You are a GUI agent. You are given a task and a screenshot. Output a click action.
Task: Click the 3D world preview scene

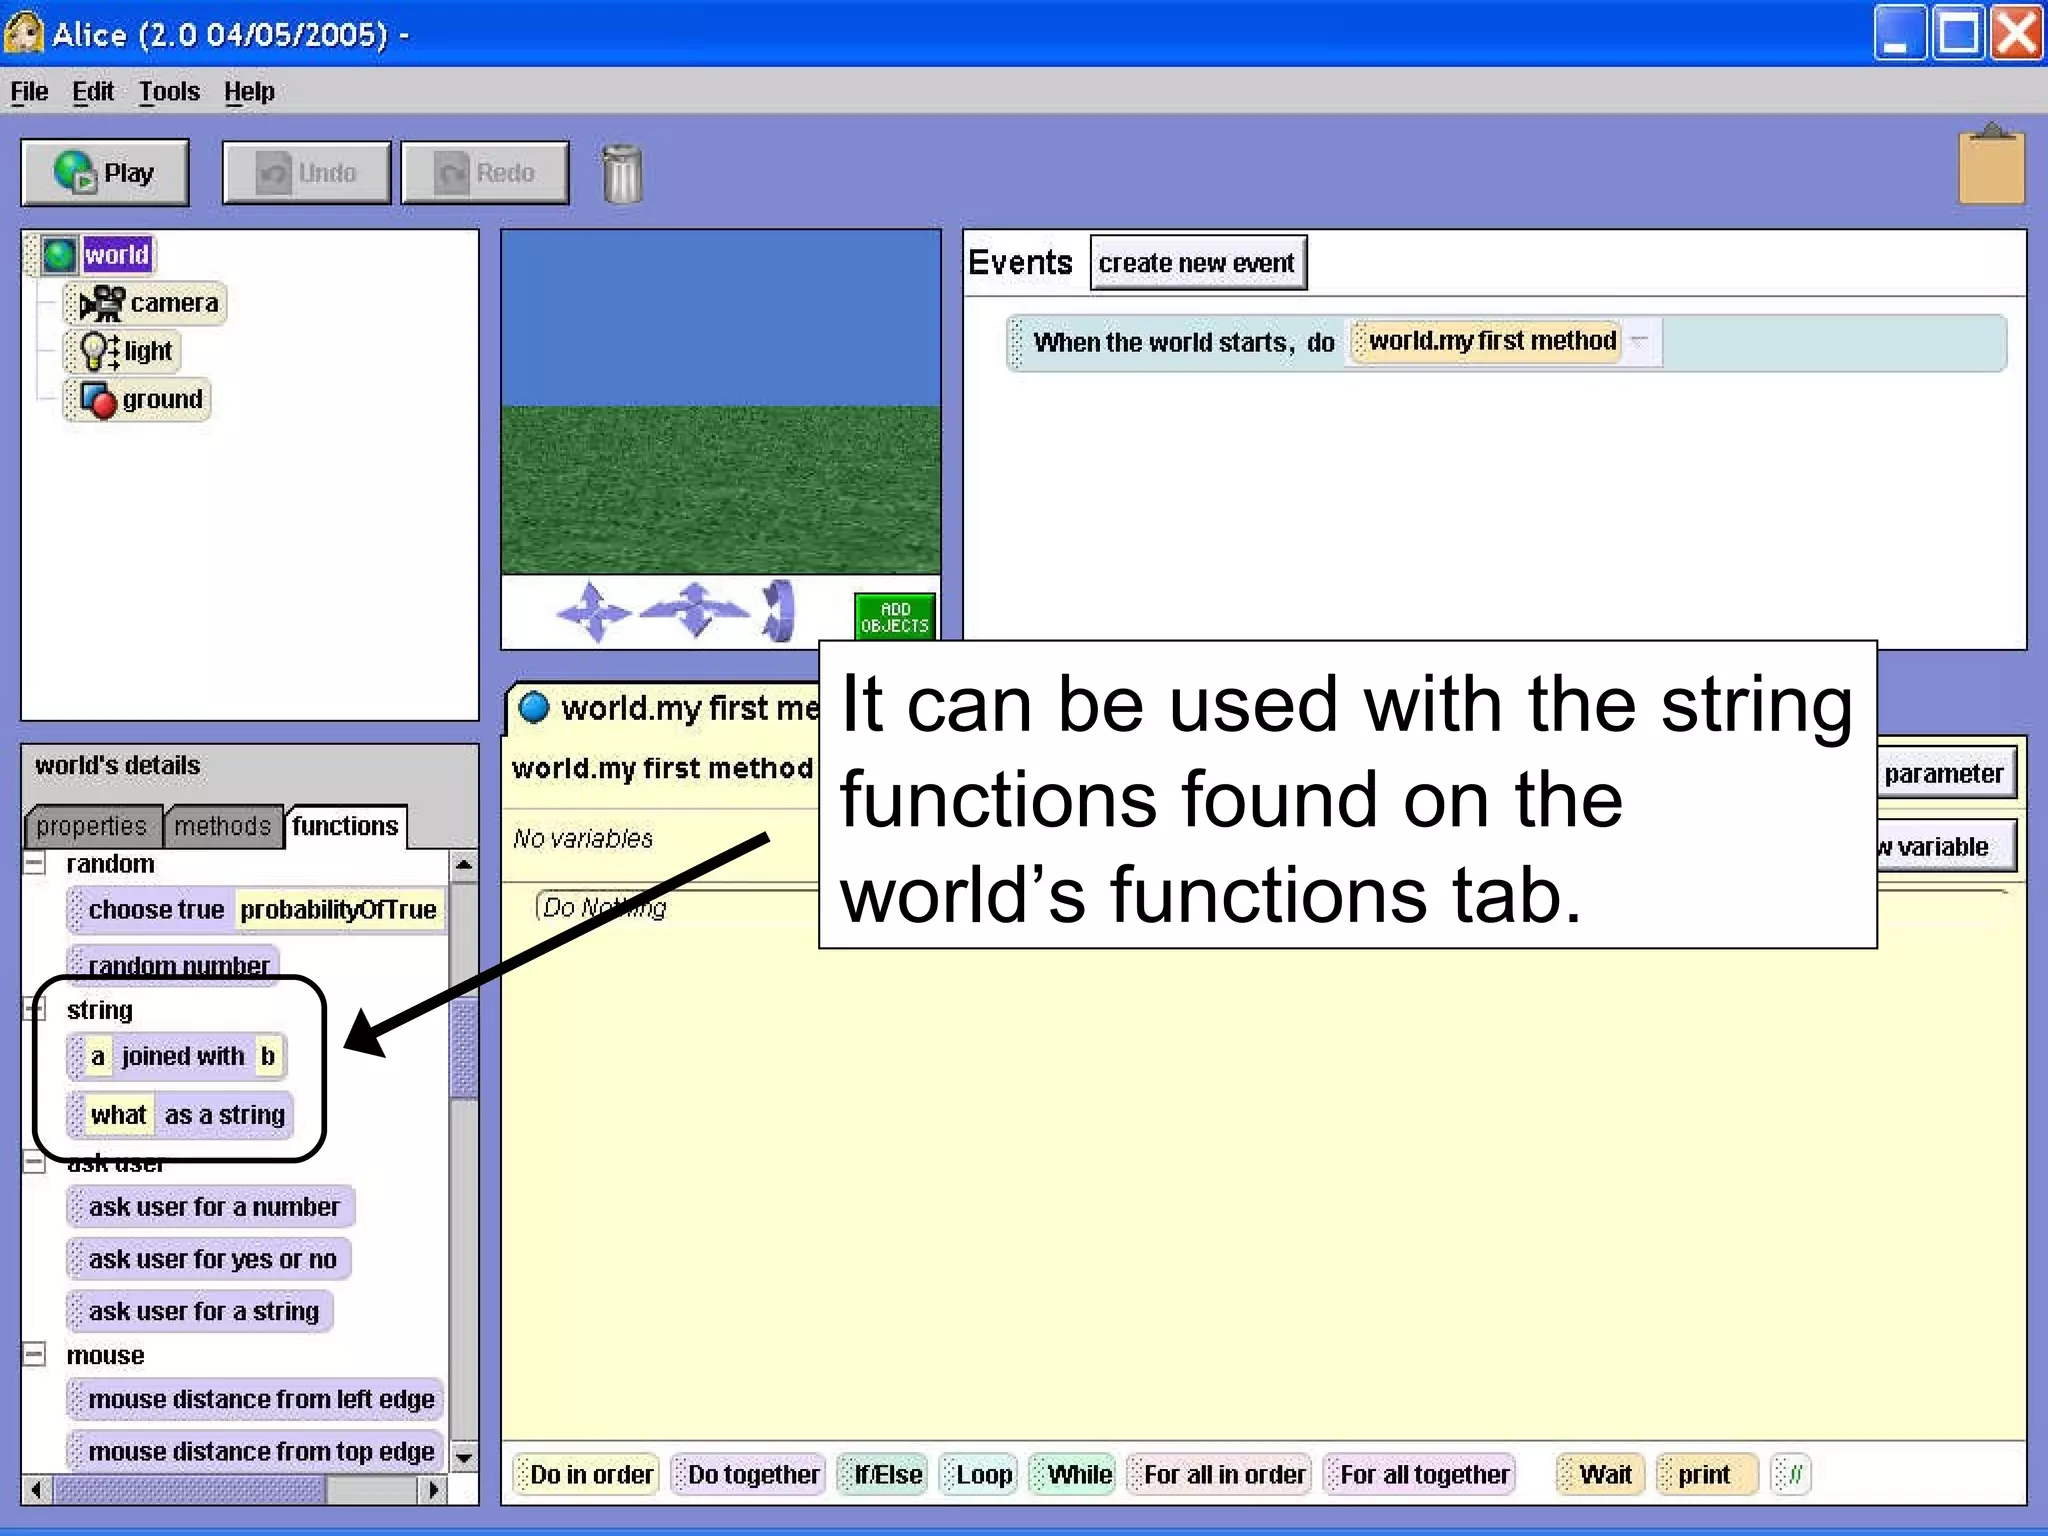point(721,403)
